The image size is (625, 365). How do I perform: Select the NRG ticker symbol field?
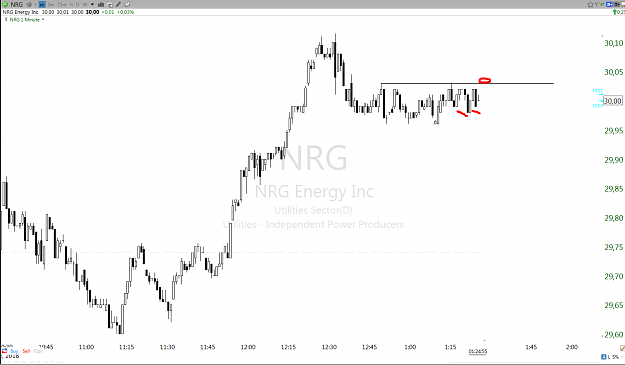pyautogui.click(x=17, y=4)
